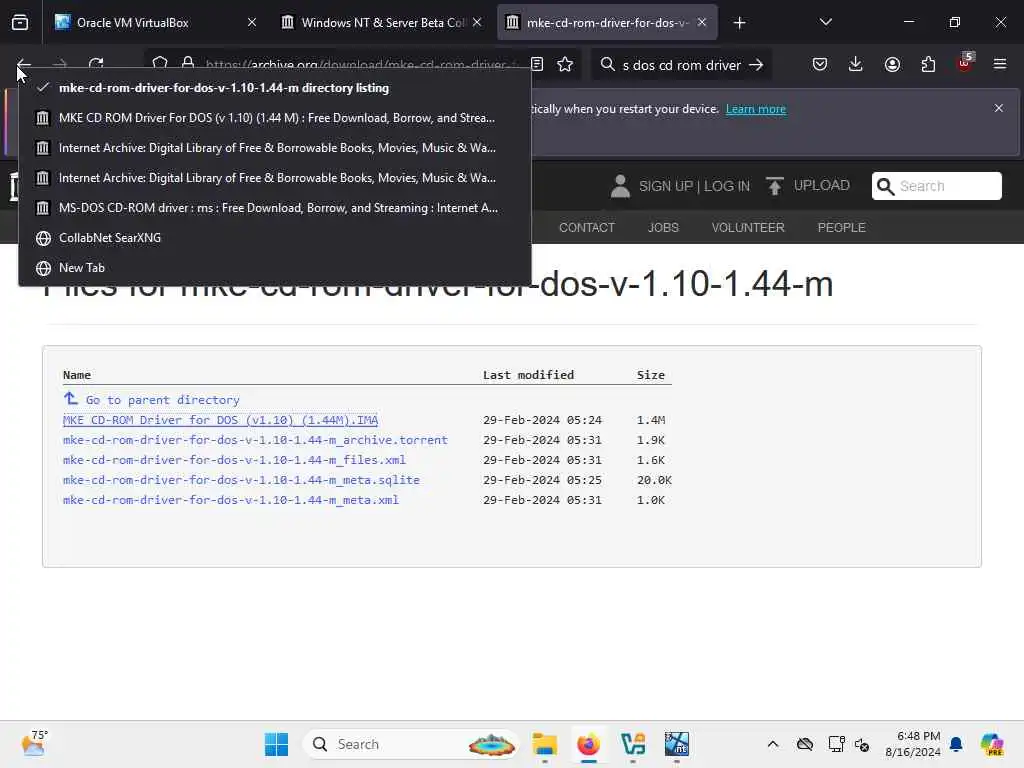Open reader view icon in the address bar
The height and width of the screenshot is (768, 1024).
pos(537,64)
